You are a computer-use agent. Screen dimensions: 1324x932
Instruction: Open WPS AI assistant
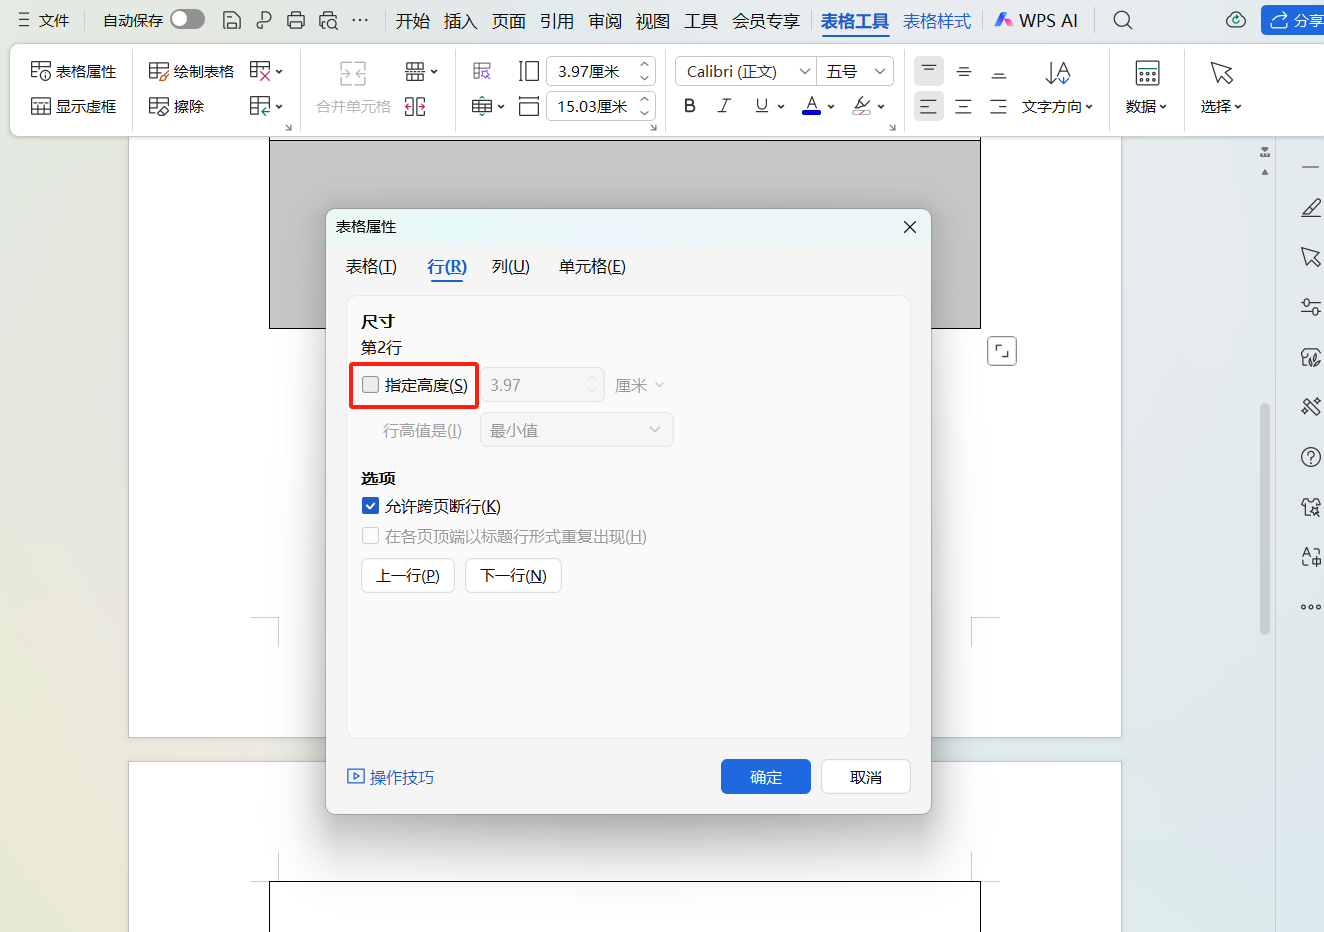1036,20
